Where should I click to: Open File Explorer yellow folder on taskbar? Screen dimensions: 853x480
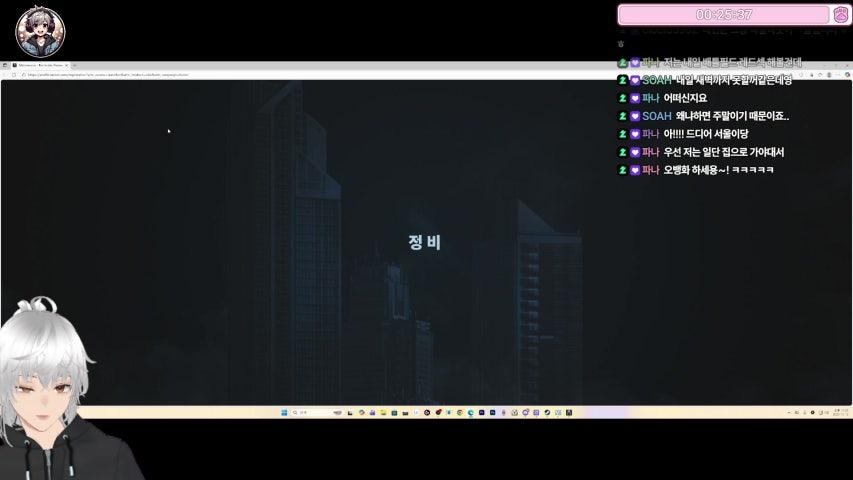click(384, 413)
